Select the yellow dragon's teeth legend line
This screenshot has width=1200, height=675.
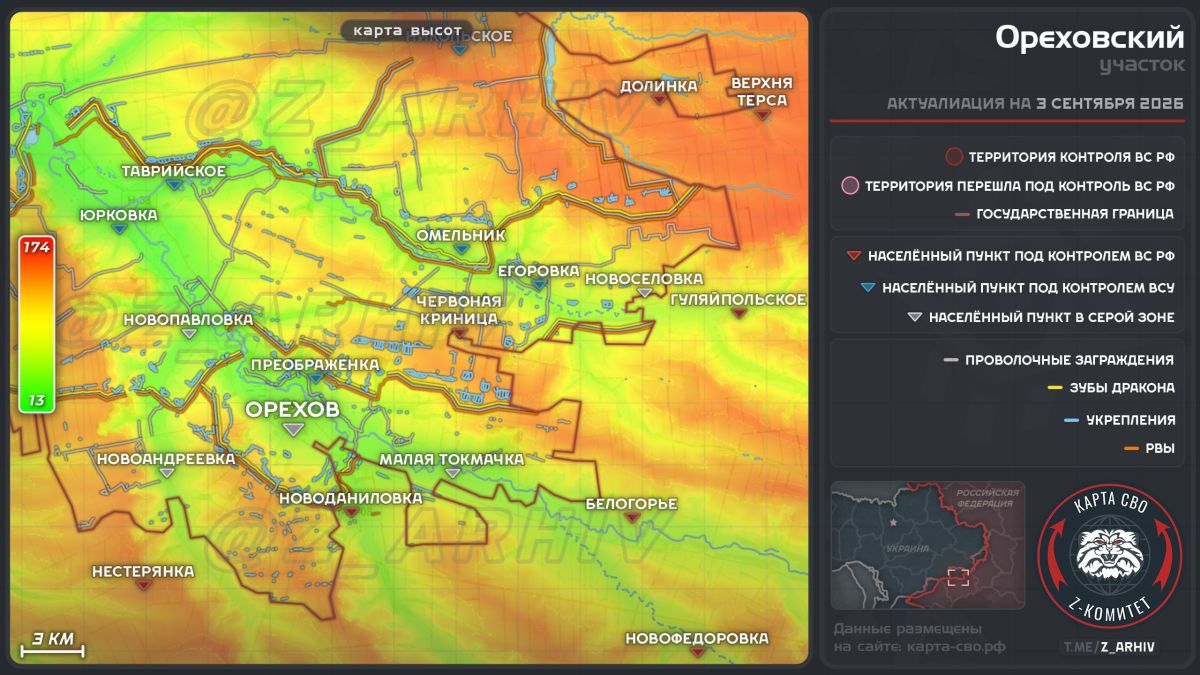click(1054, 388)
